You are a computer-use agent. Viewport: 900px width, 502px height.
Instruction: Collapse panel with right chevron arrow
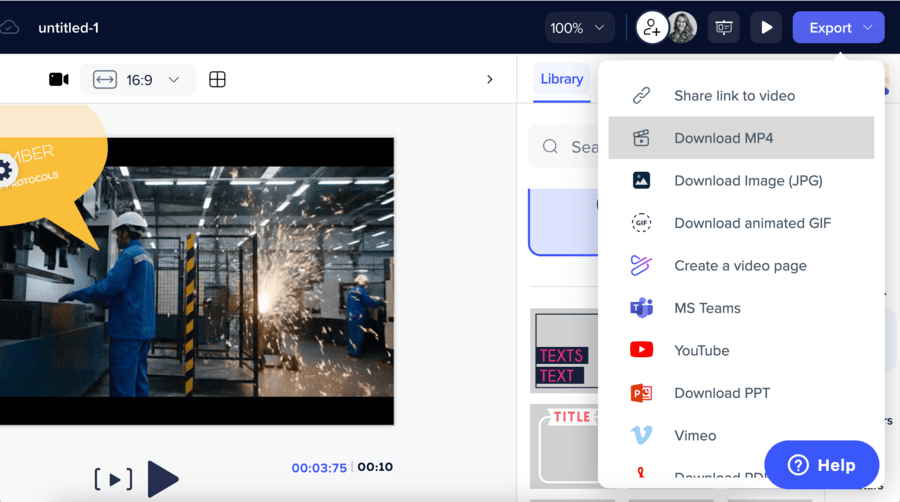489,79
